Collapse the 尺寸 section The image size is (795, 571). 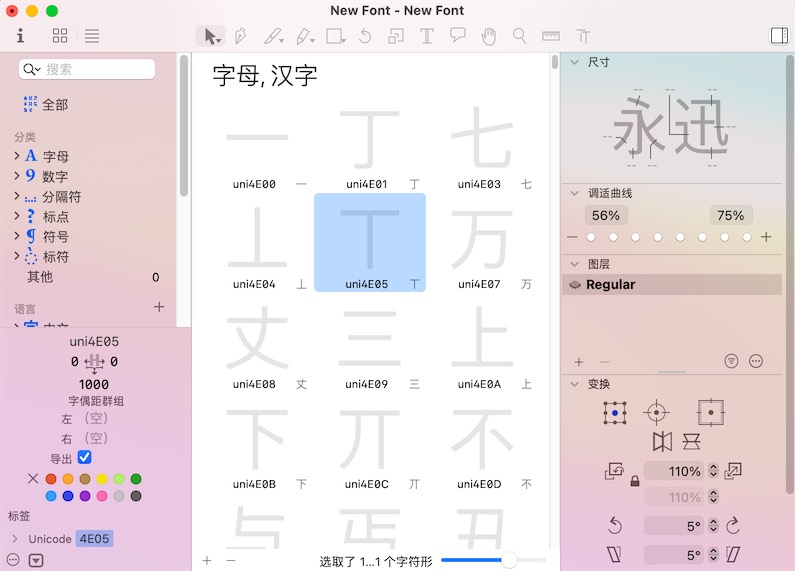coord(574,62)
